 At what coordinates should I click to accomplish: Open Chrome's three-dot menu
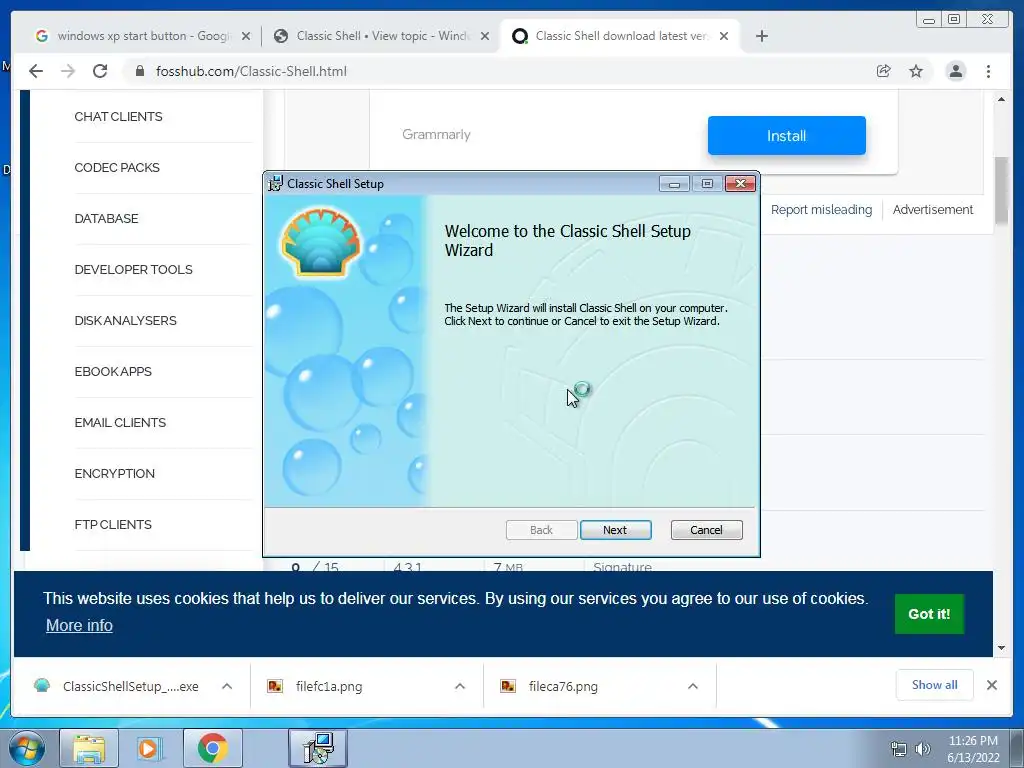coord(988,71)
